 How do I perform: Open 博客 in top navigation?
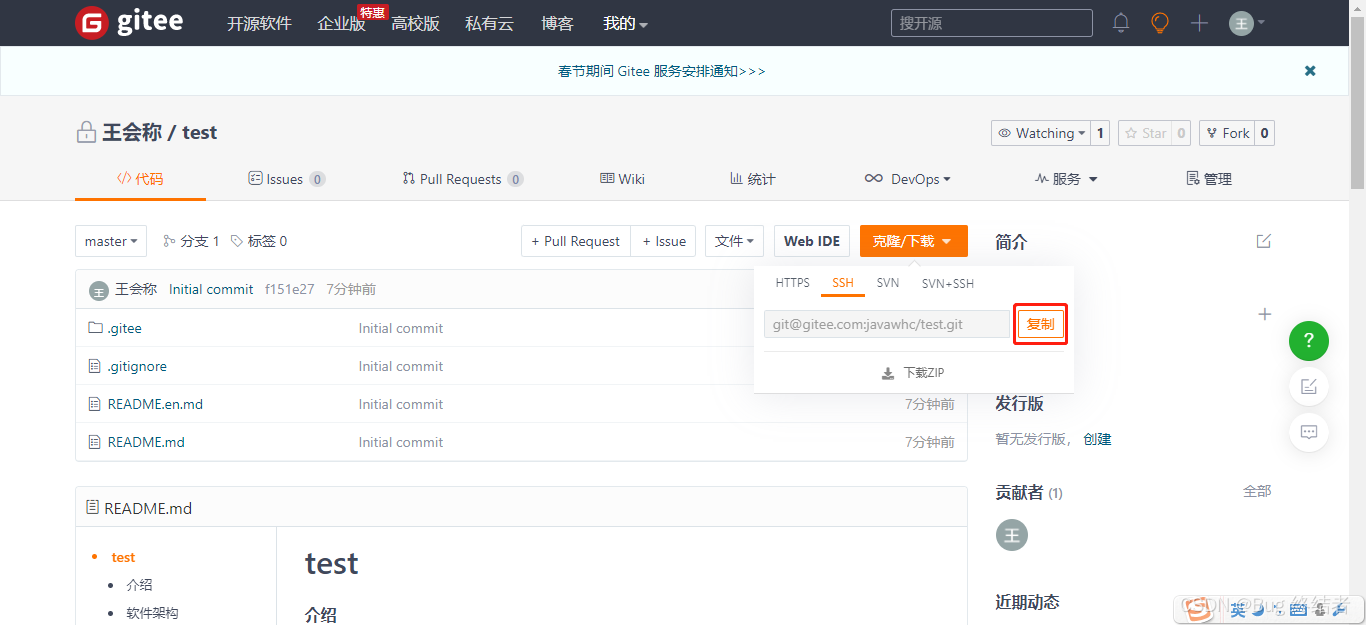pyautogui.click(x=557, y=23)
